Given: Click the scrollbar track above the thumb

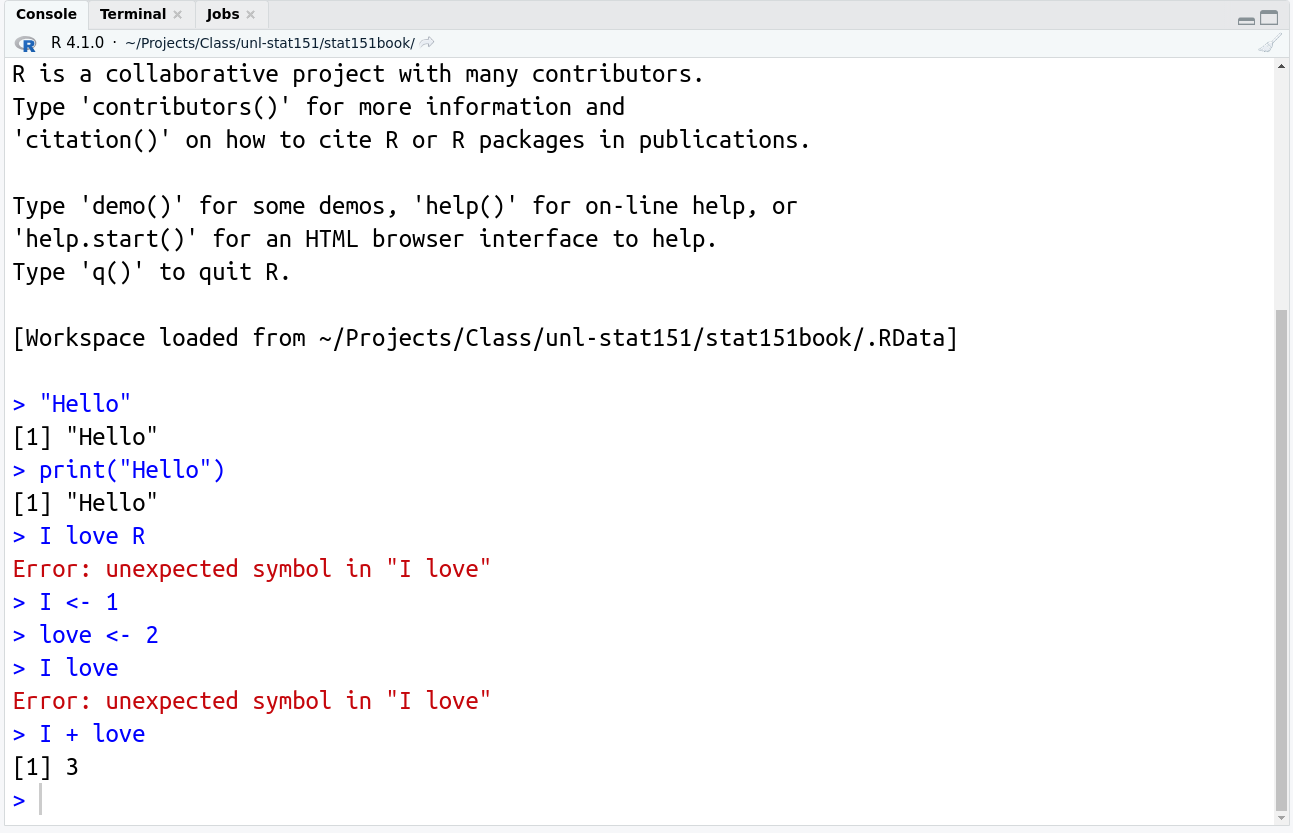Looking at the screenshot, I should 1282,190.
